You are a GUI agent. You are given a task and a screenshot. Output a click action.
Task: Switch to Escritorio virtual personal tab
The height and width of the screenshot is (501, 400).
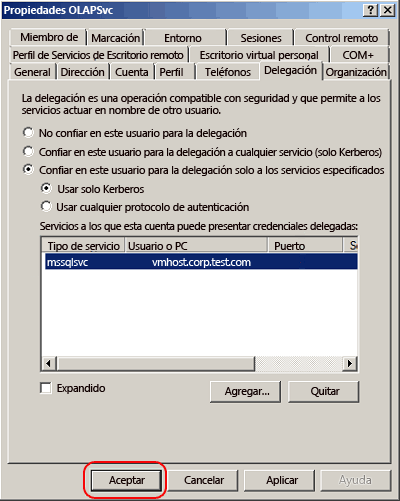[259, 55]
